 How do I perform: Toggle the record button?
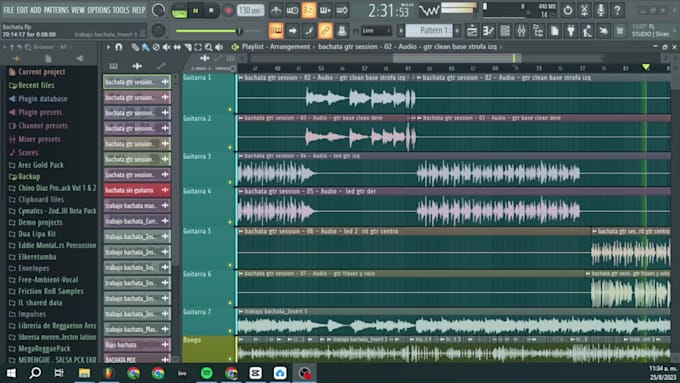coord(228,10)
